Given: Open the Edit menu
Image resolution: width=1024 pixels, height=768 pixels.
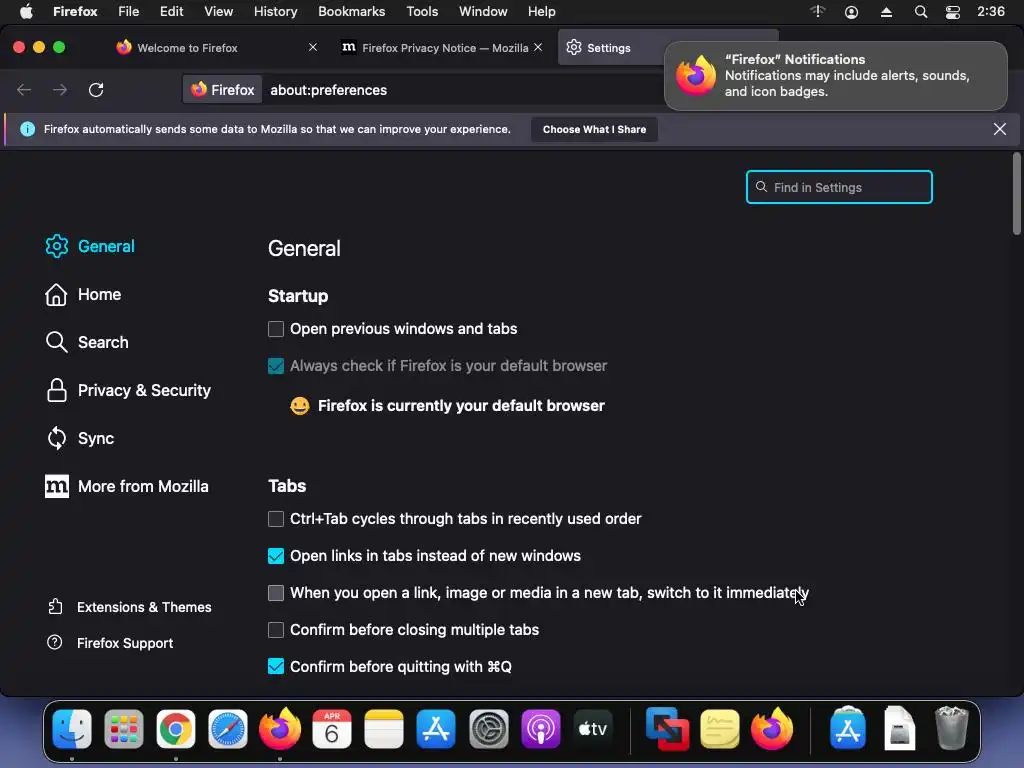Looking at the screenshot, I should coord(171,12).
